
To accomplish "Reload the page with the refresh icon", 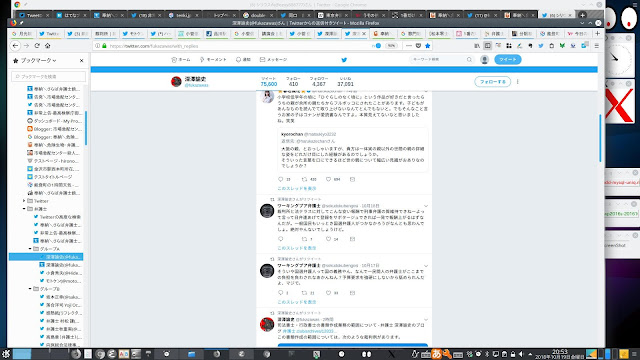I will click(x=37, y=46).
